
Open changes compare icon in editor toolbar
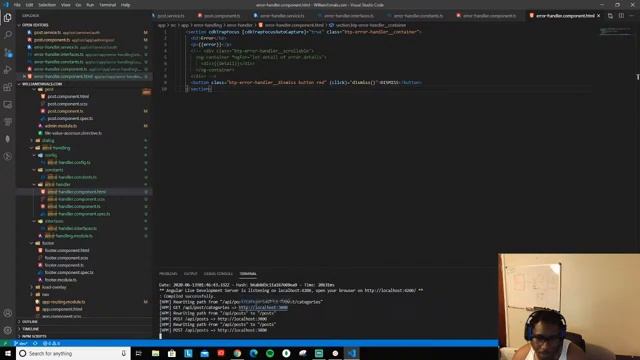pos(610,16)
